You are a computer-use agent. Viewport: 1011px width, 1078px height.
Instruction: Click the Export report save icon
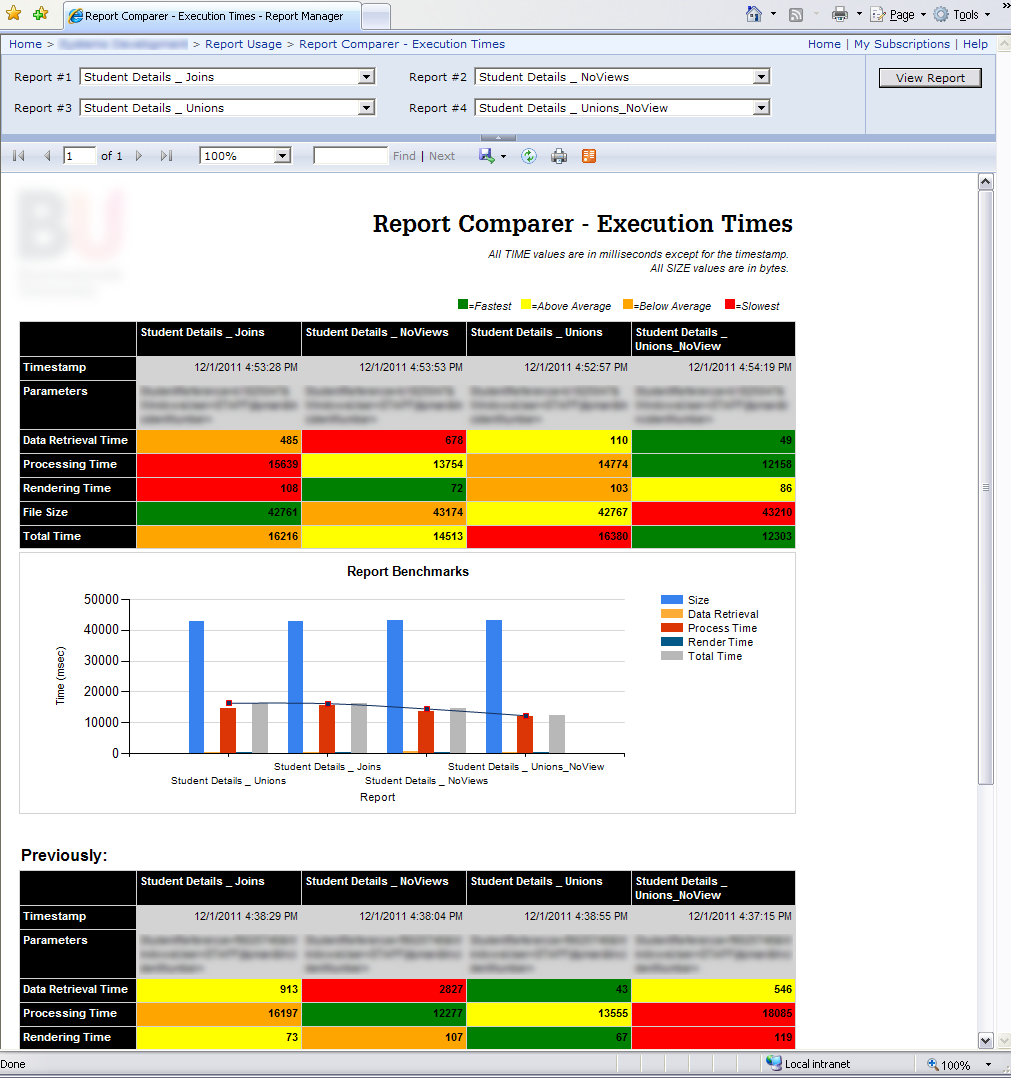tap(487, 156)
